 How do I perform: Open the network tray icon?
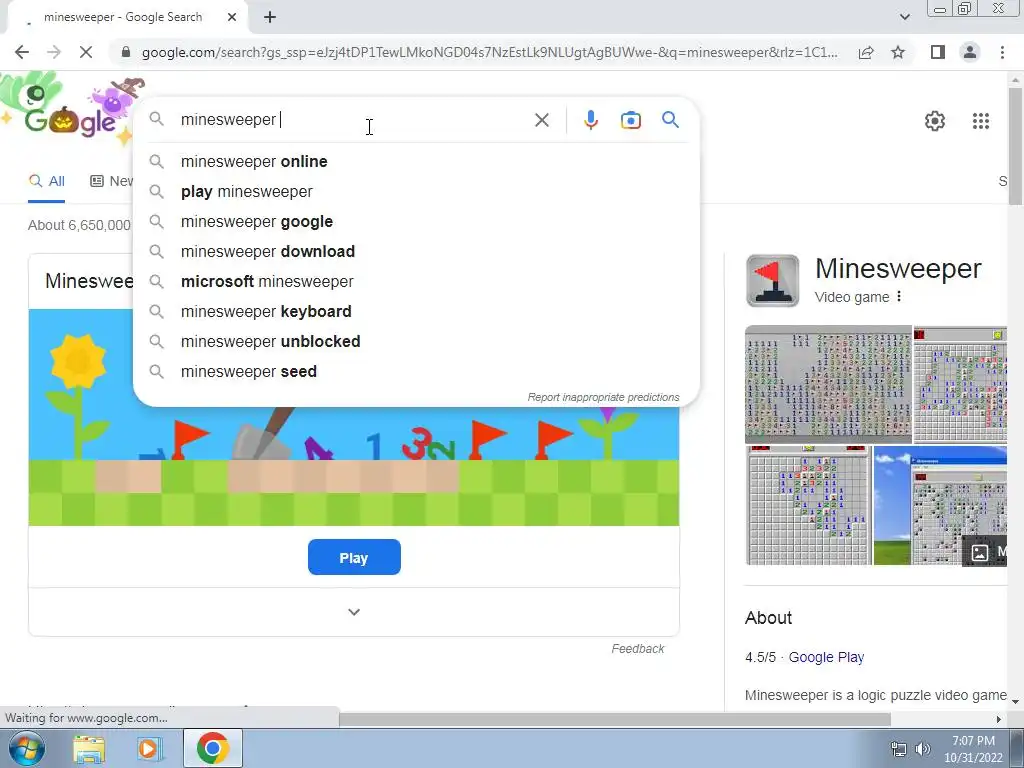tap(899, 749)
